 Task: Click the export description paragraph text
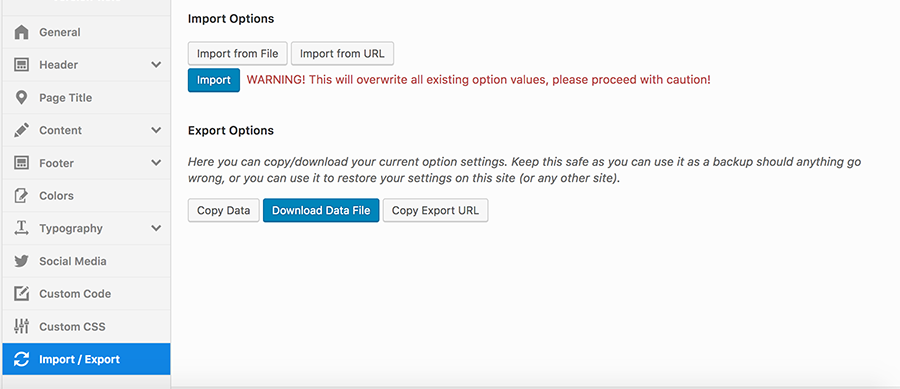pyautogui.click(x=524, y=170)
